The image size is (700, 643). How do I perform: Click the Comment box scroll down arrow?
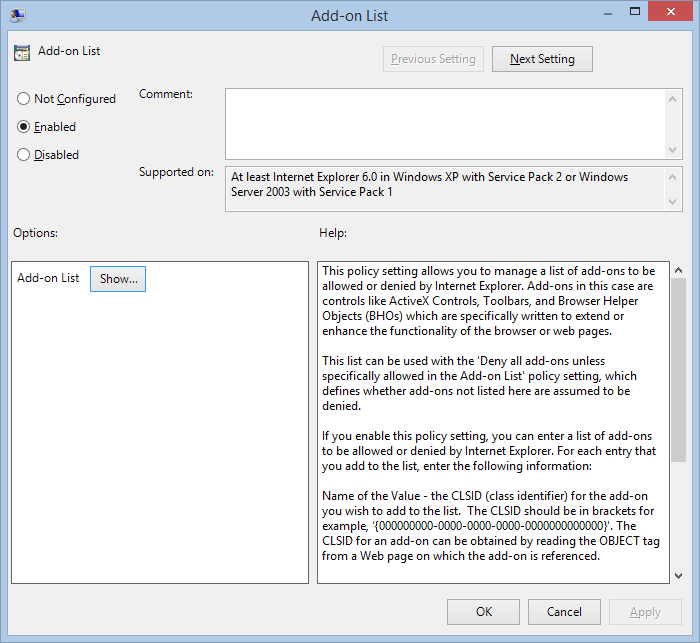(674, 149)
